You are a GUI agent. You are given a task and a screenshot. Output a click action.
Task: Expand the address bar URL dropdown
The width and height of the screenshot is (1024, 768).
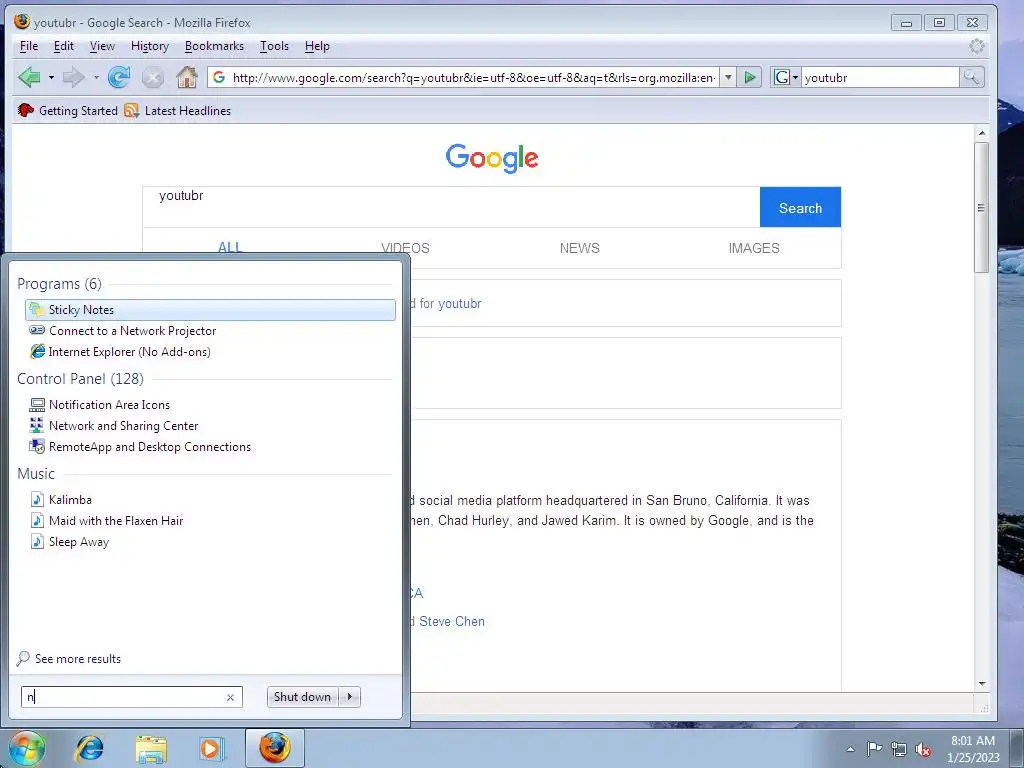728,78
